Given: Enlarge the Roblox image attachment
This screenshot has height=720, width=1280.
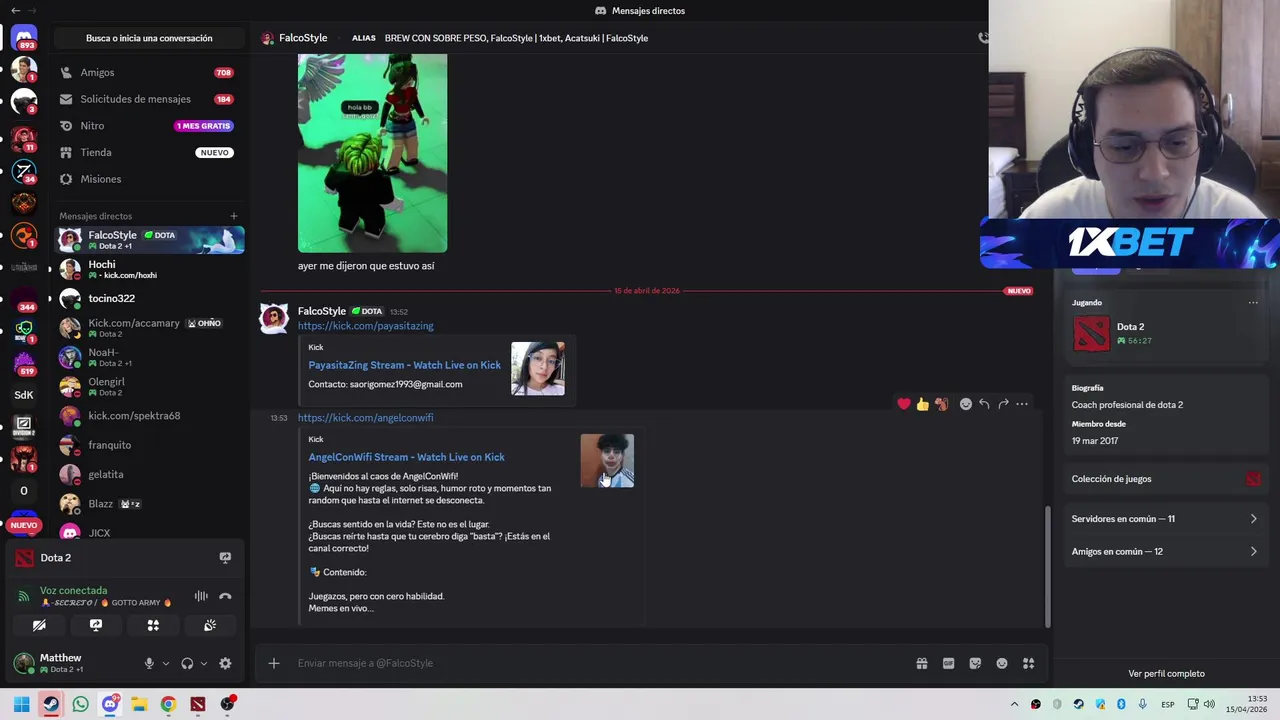Looking at the screenshot, I should [x=372, y=153].
